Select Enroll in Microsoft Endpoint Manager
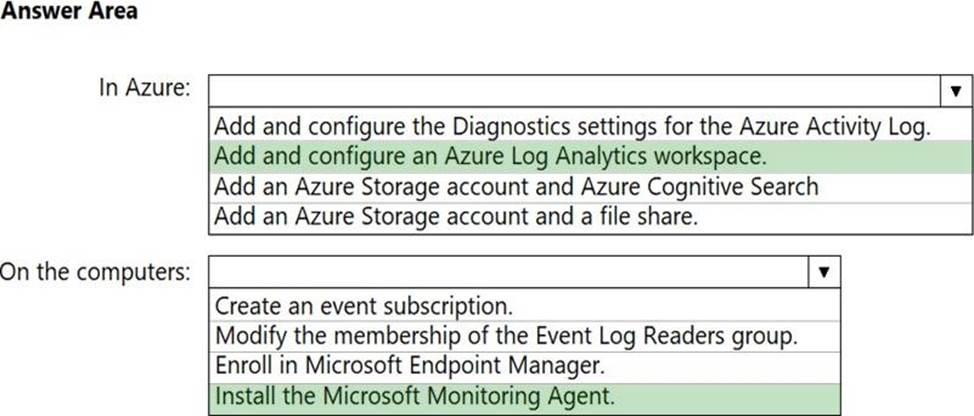The height and width of the screenshot is (416, 974). point(525,366)
